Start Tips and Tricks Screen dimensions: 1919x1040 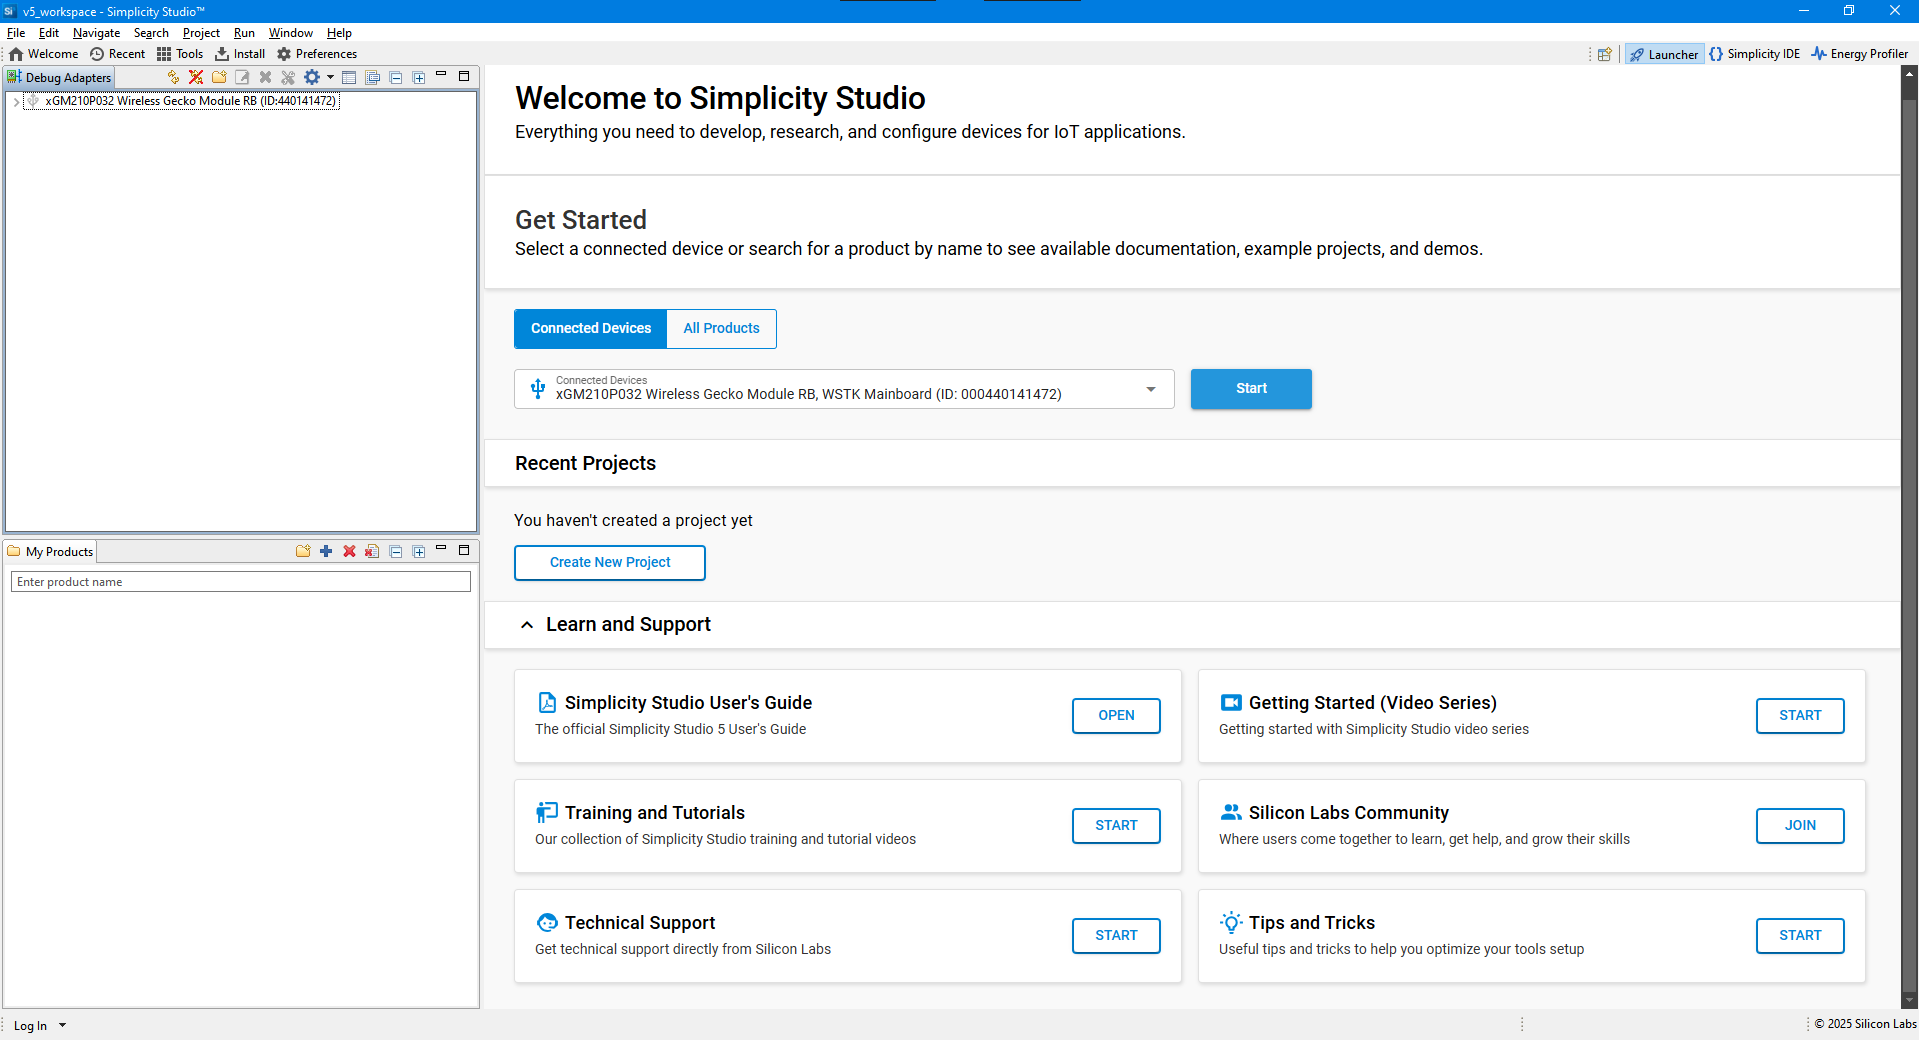tap(1800, 936)
